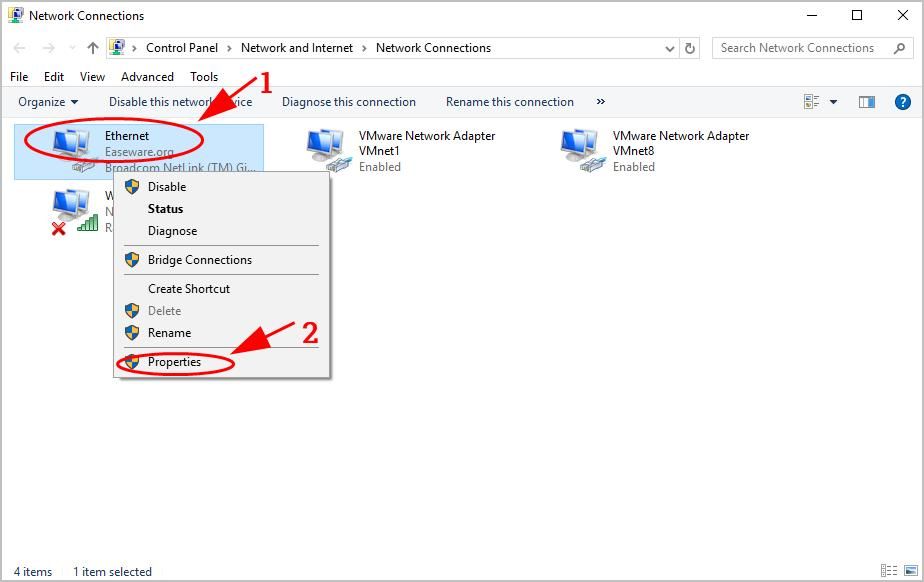
Task: Expand the change view options arrow
Action: [833, 102]
